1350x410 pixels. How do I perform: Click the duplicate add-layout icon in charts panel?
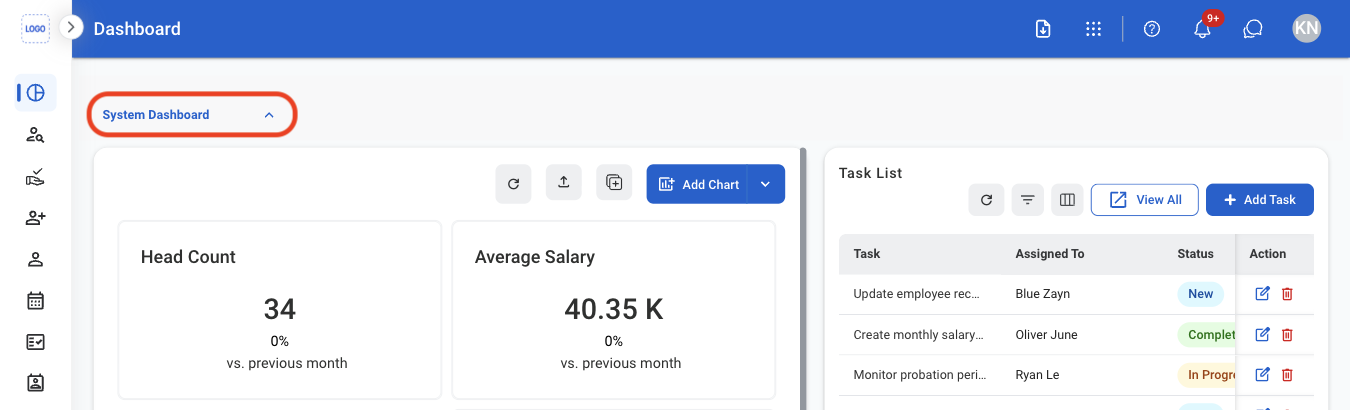point(614,183)
